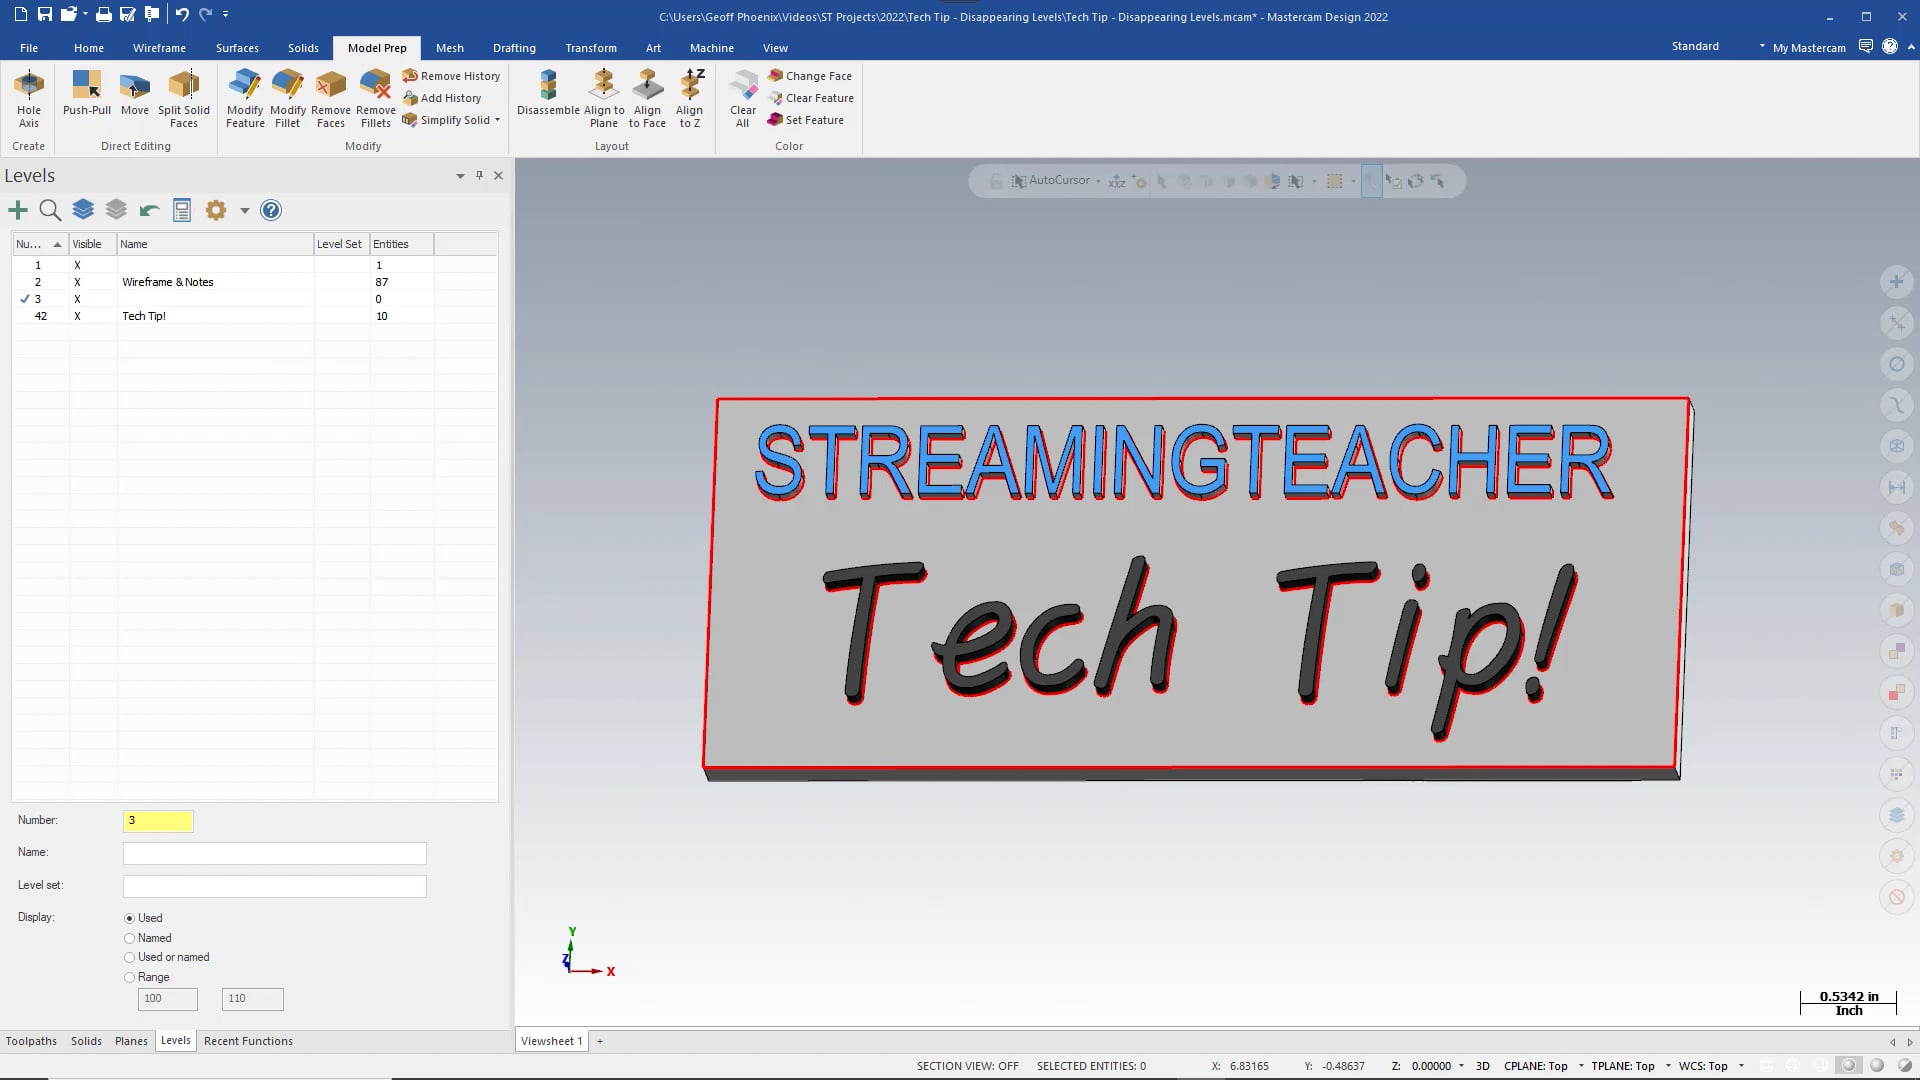Select the Range display option
The height and width of the screenshot is (1080, 1920).
click(129, 977)
